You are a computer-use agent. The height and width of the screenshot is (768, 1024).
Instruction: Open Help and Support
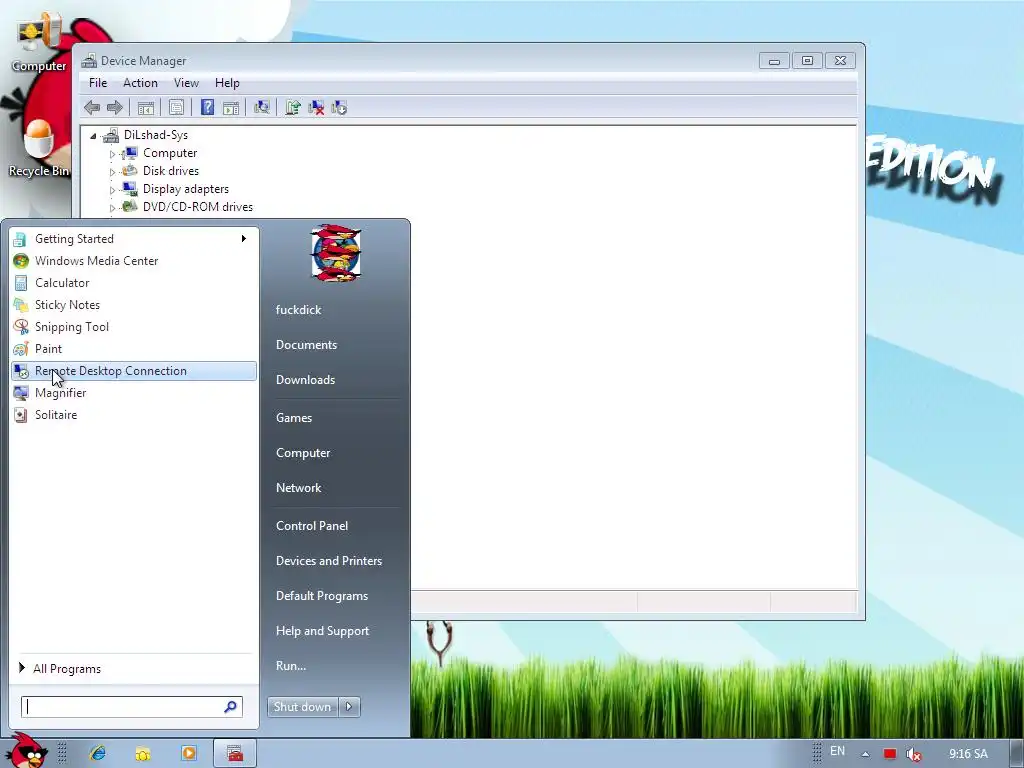[x=322, y=631]
